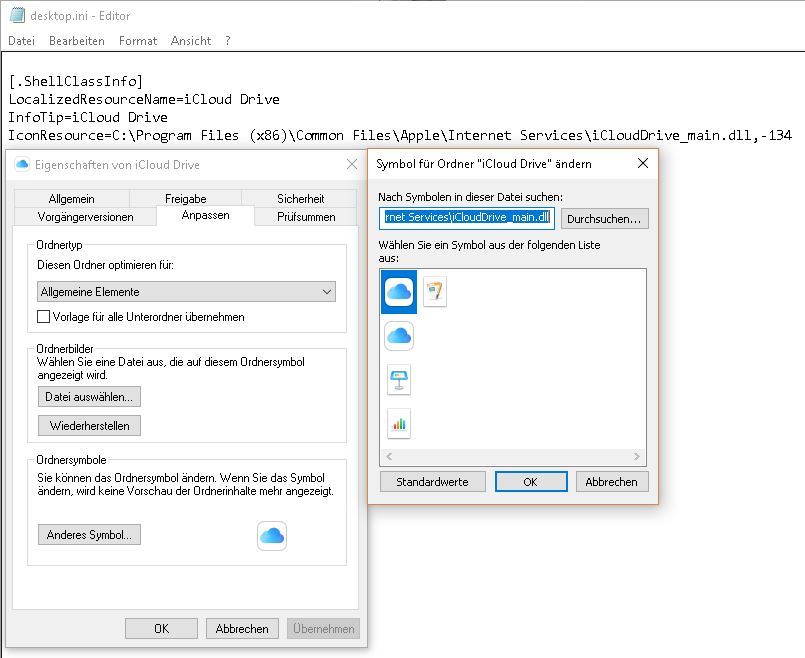The width and height of the screenshot is (805, 658).
Task: Open the Datei menu in Editor
Action: (22, 41)
